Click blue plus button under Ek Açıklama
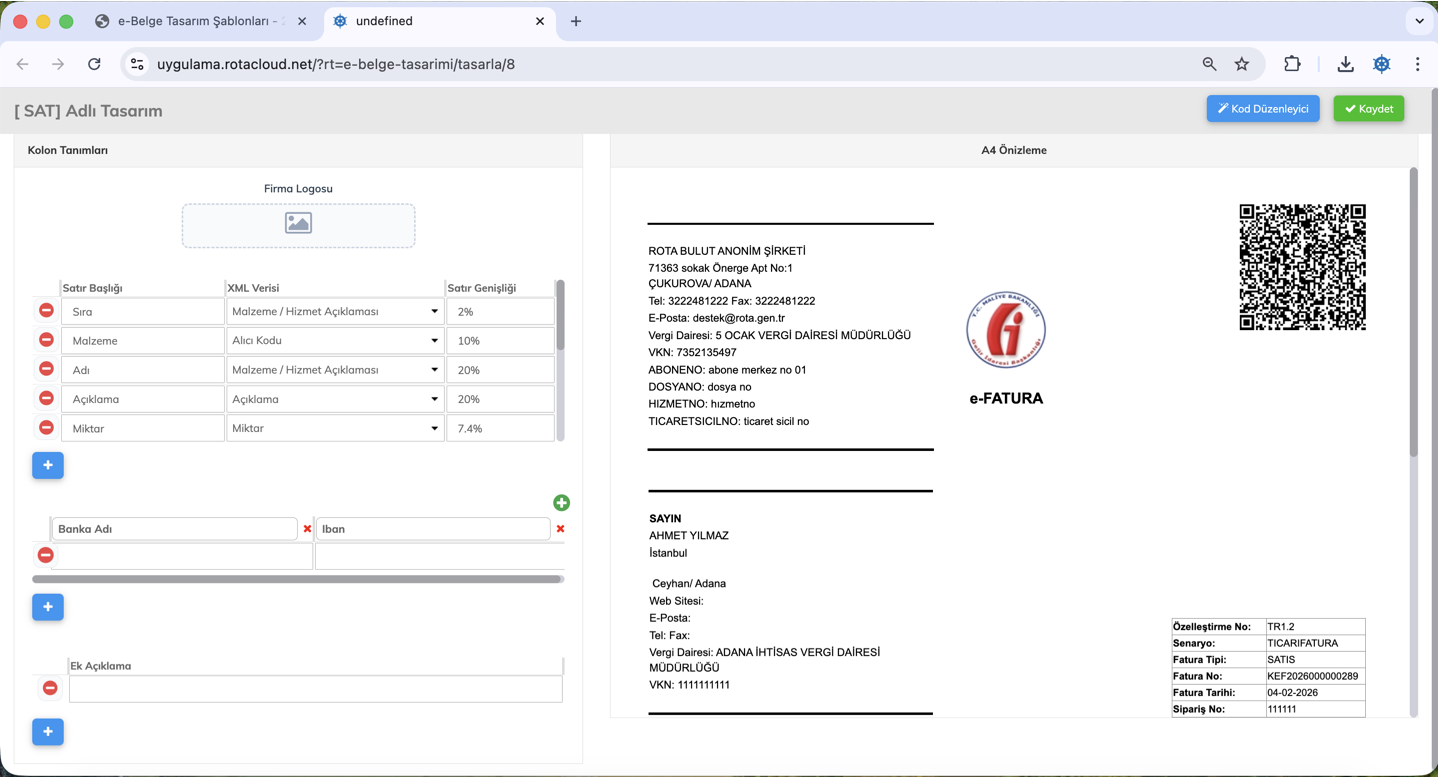The height and width of the screenshot is (777, 1438). 48,732
